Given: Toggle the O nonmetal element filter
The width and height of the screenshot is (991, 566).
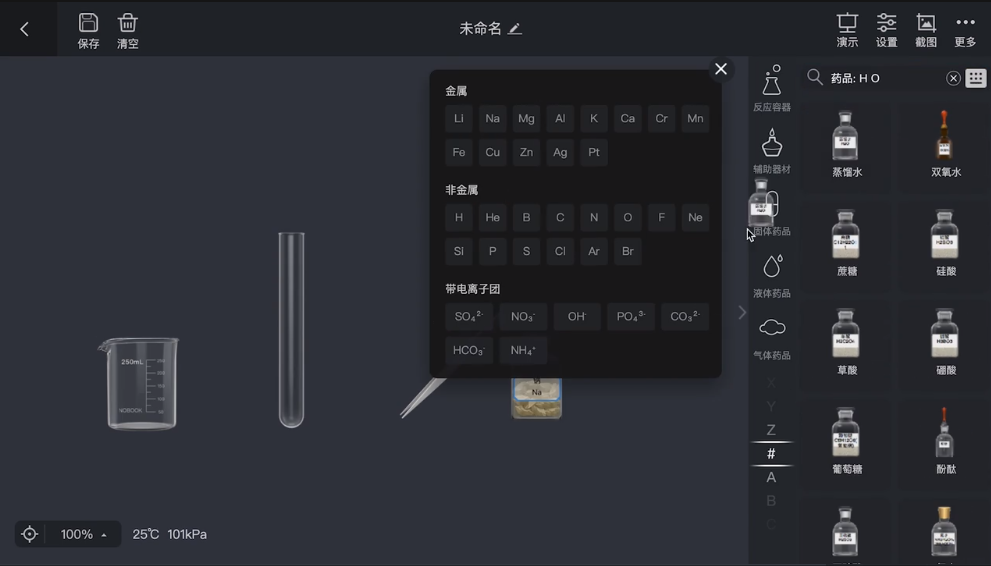Looking at the screenshot, I should pos(627,217).
